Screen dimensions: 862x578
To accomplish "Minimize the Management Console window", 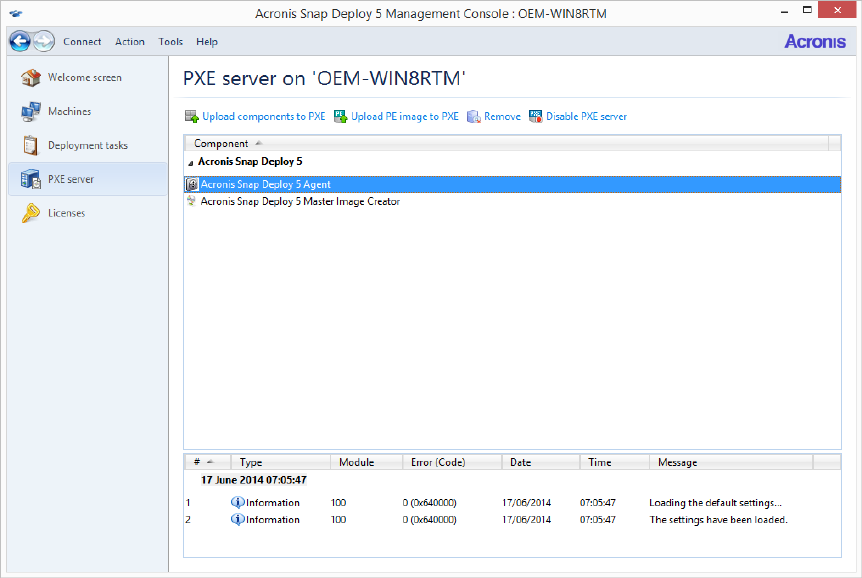I will point(784,10).
